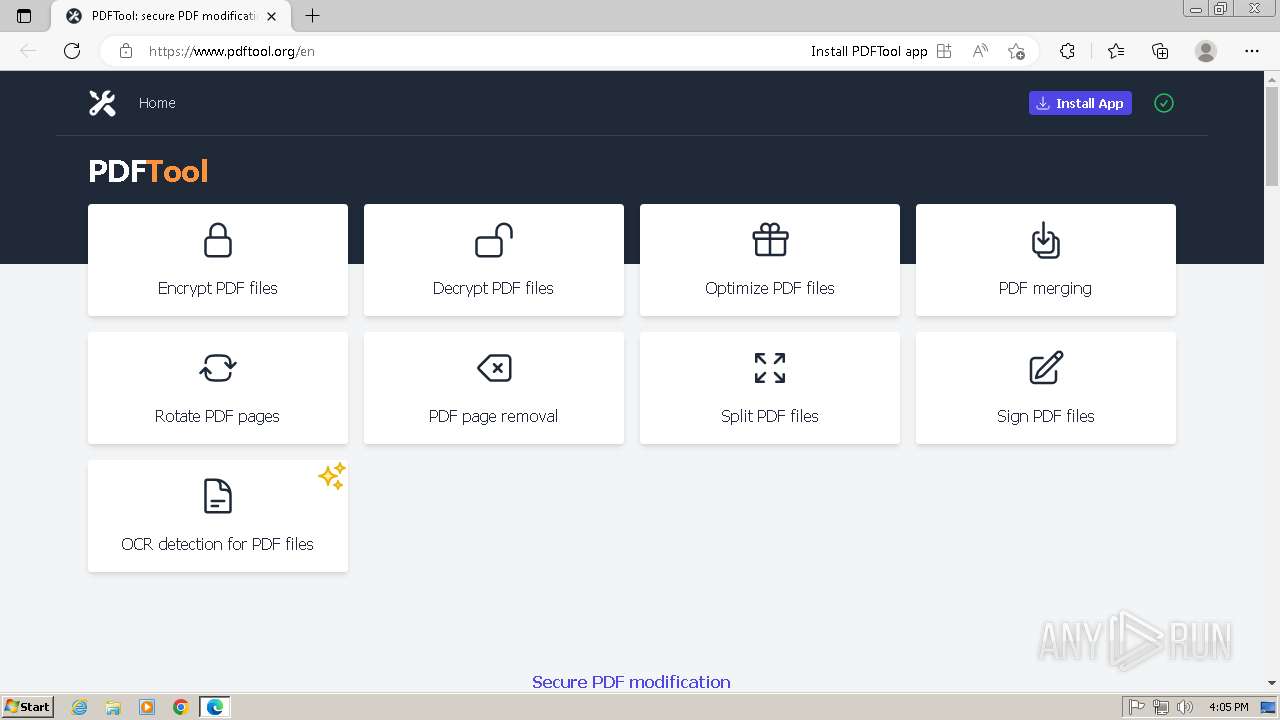This screenshot has width=1280, height=720.
Task: Click the green checkmark status icon
Action: pyautogui.click(x=1163, y=103)
